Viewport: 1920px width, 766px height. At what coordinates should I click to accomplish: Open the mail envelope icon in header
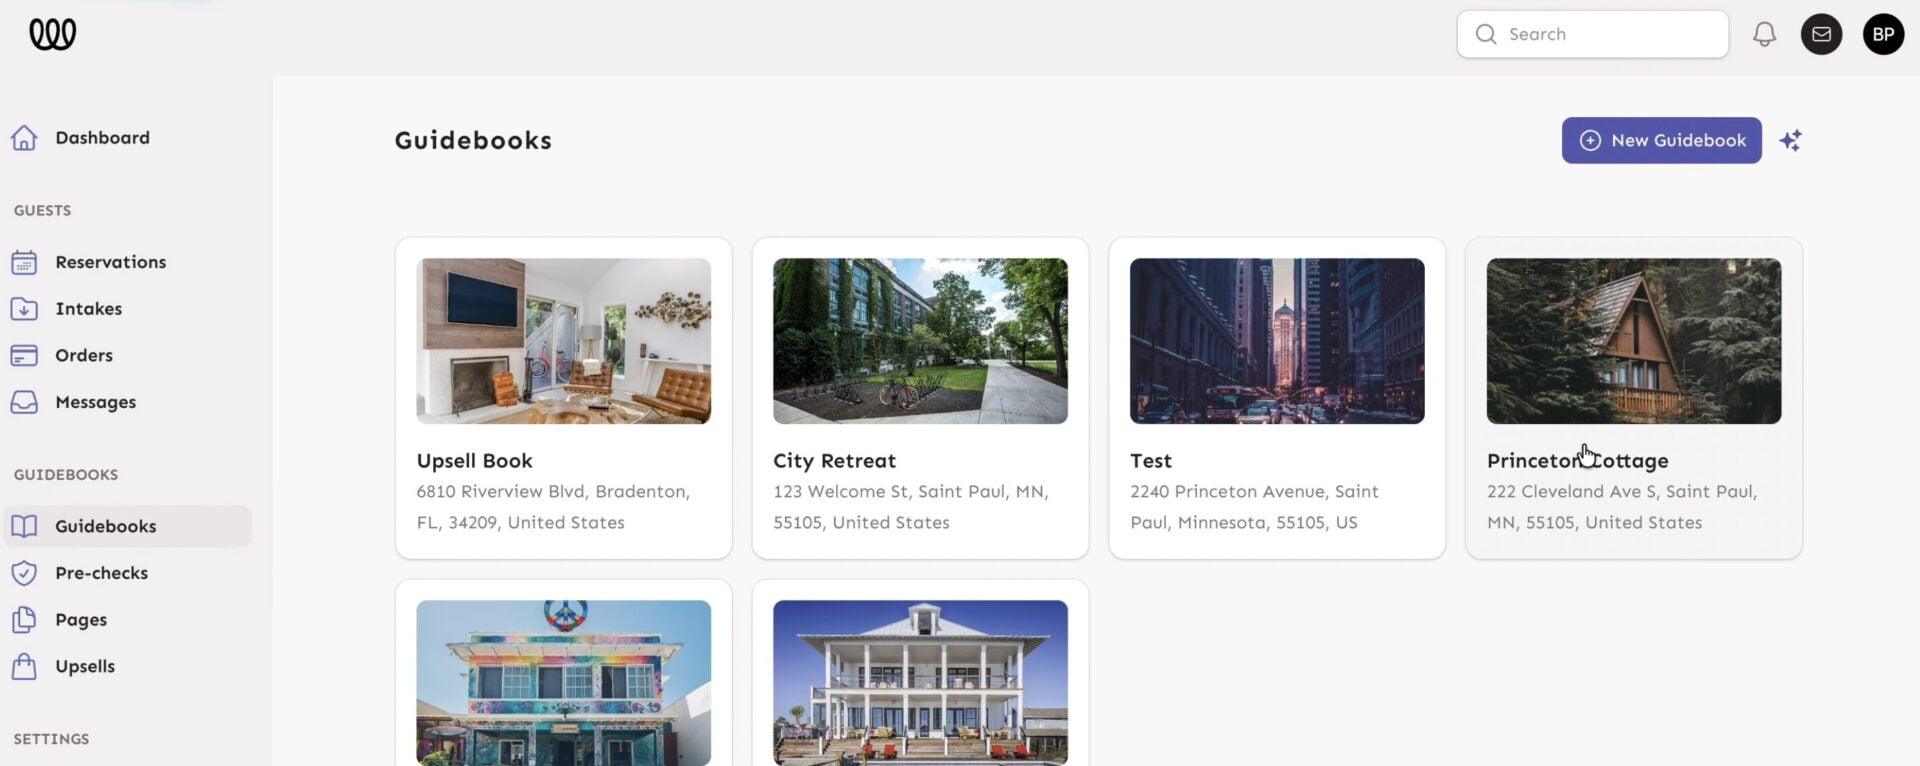click(1821, 34)
